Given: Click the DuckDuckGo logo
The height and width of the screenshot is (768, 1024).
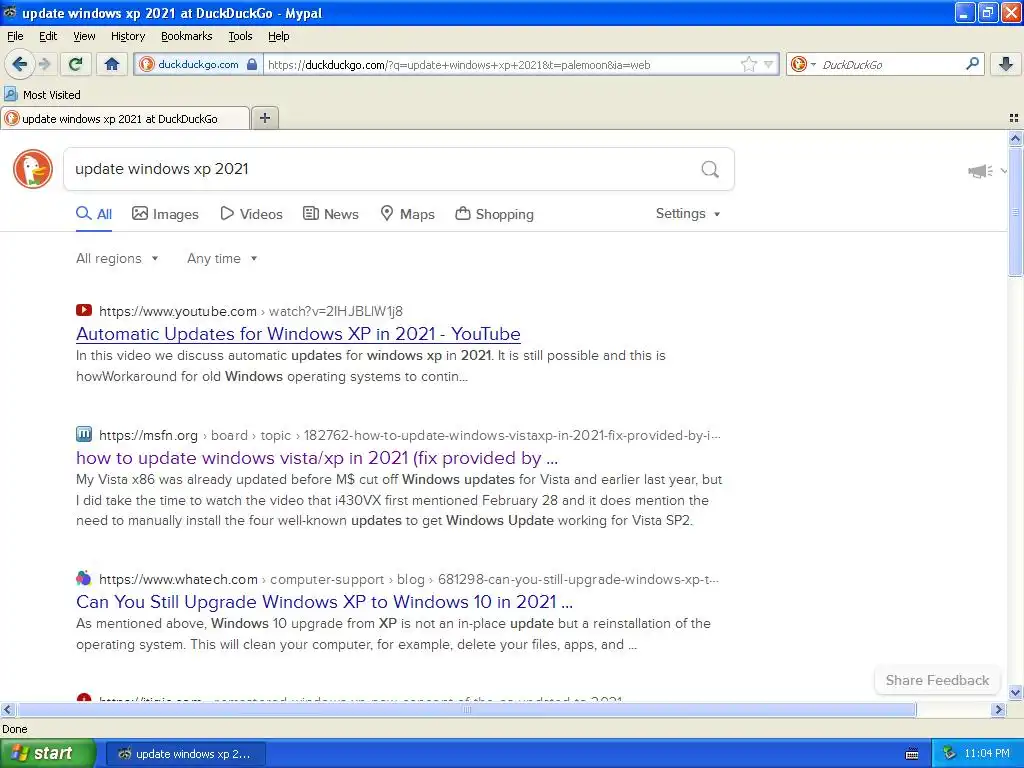Looking at the screenshot, I should click(x=33, y=168).
